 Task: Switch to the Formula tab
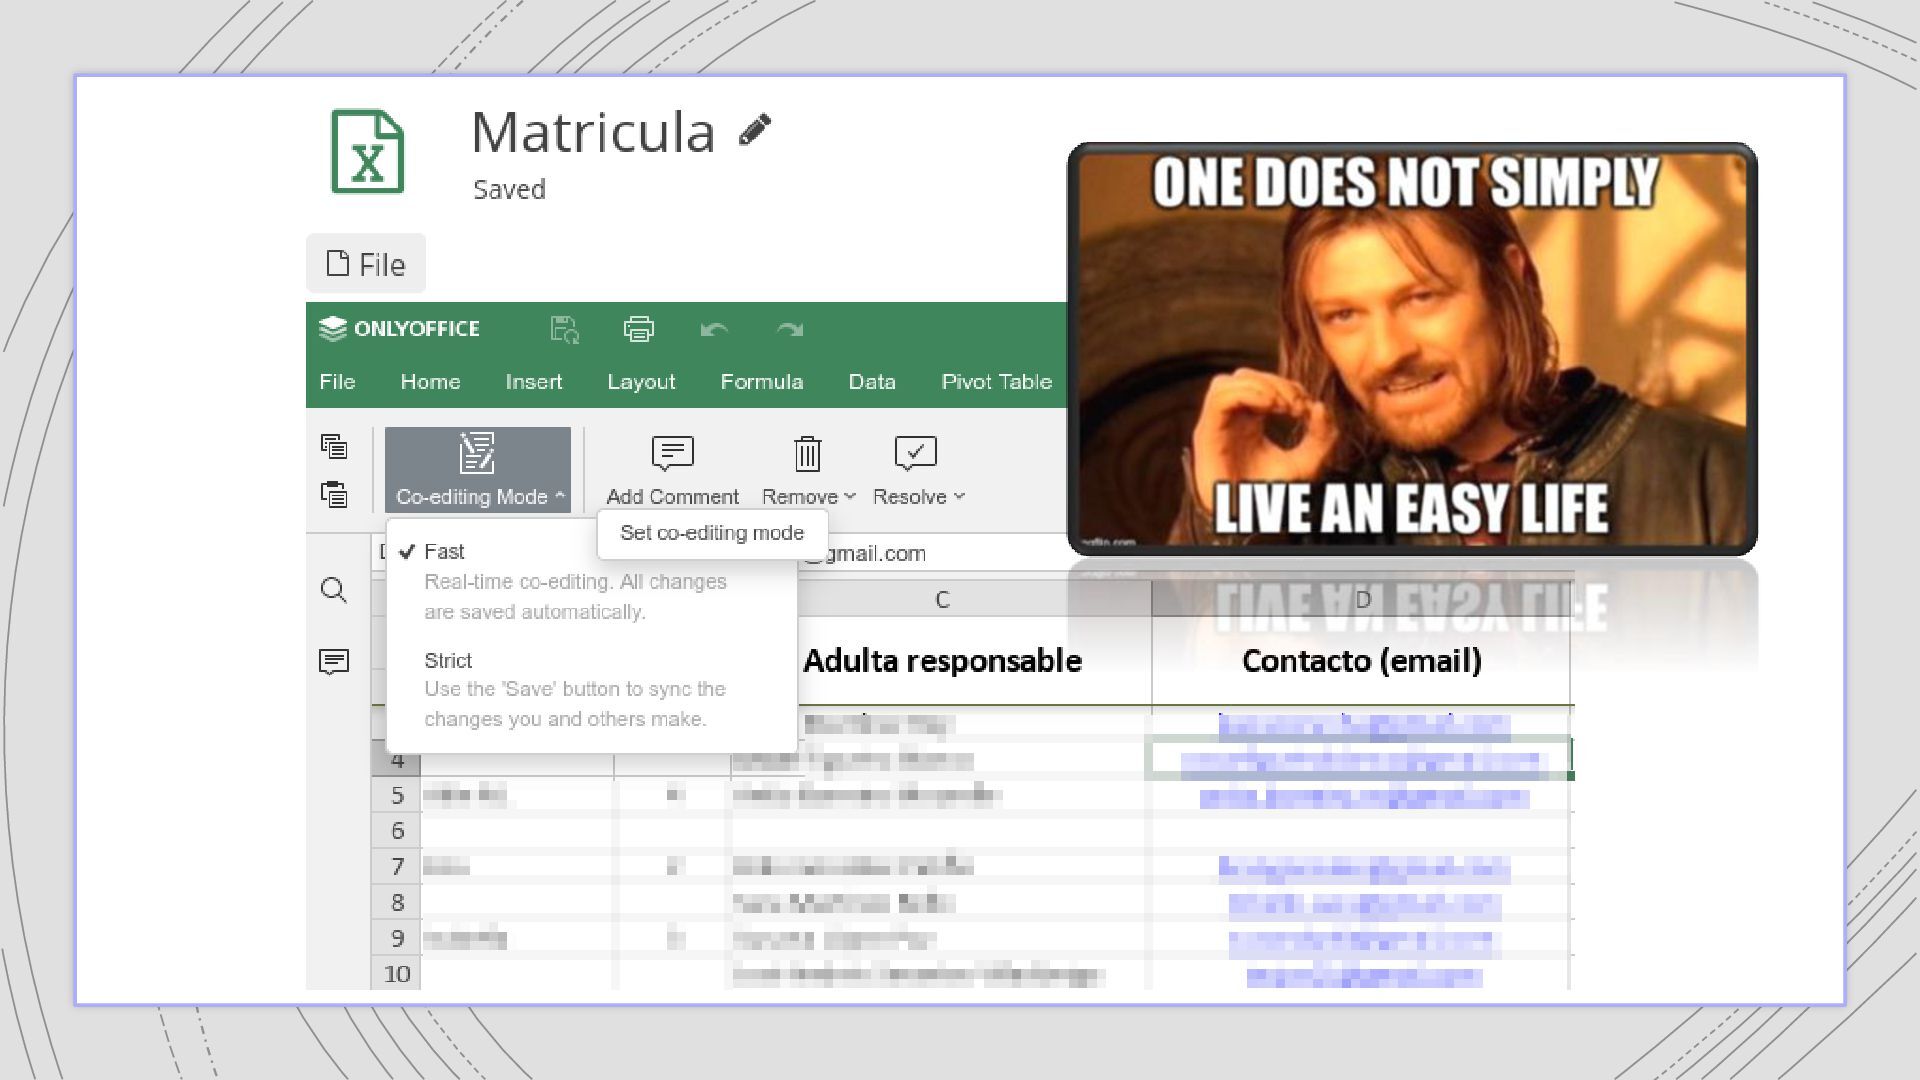point(762,382)
